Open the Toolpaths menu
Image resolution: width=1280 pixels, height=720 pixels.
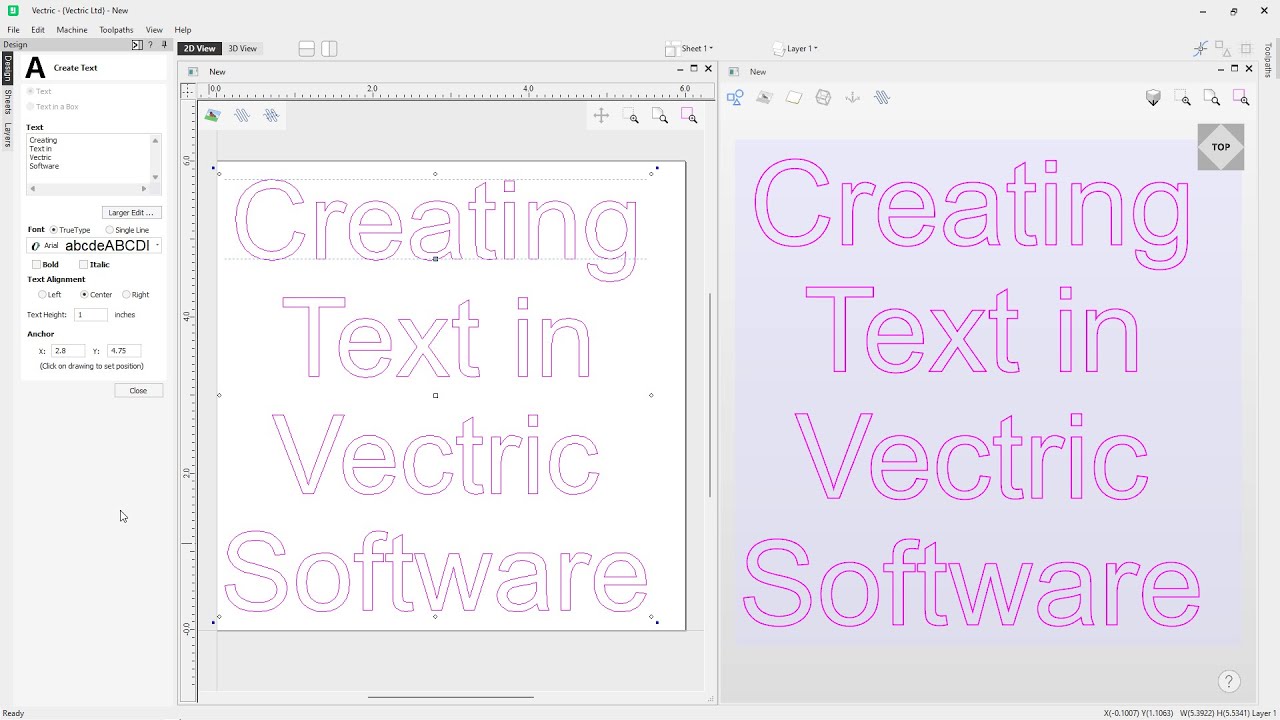(116, 30)
